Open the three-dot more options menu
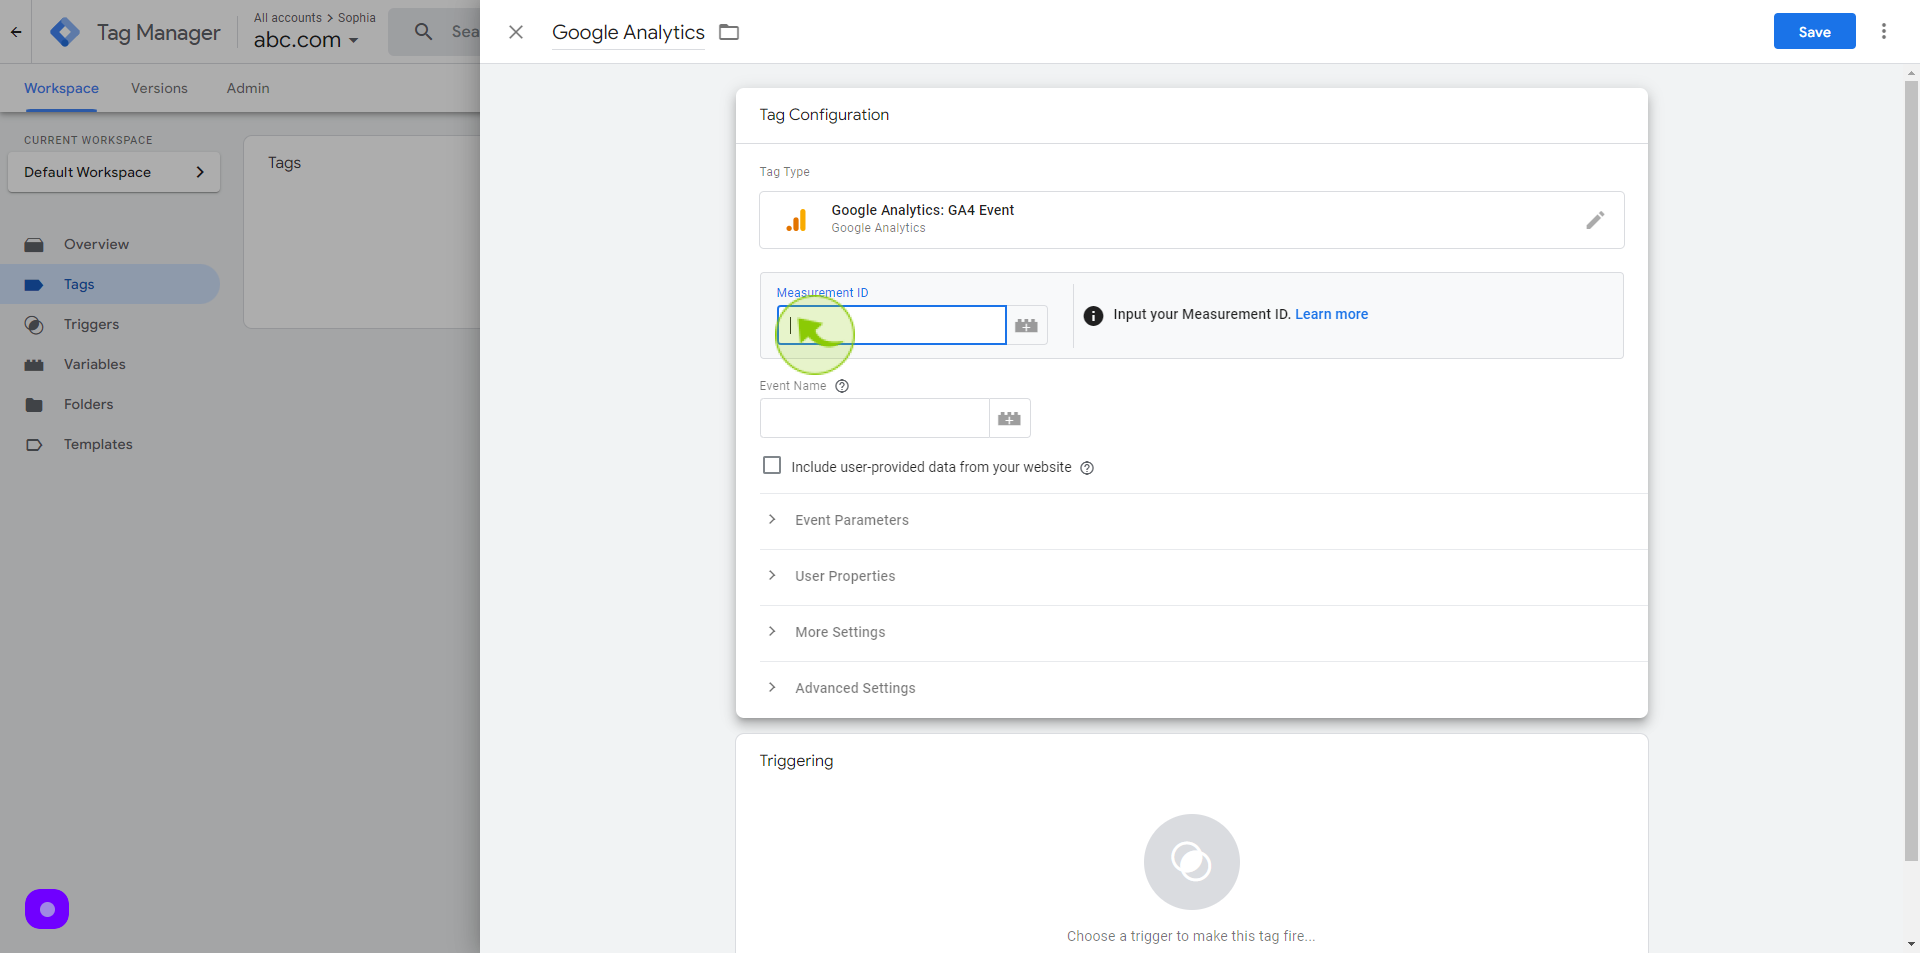 (1884, 31)
